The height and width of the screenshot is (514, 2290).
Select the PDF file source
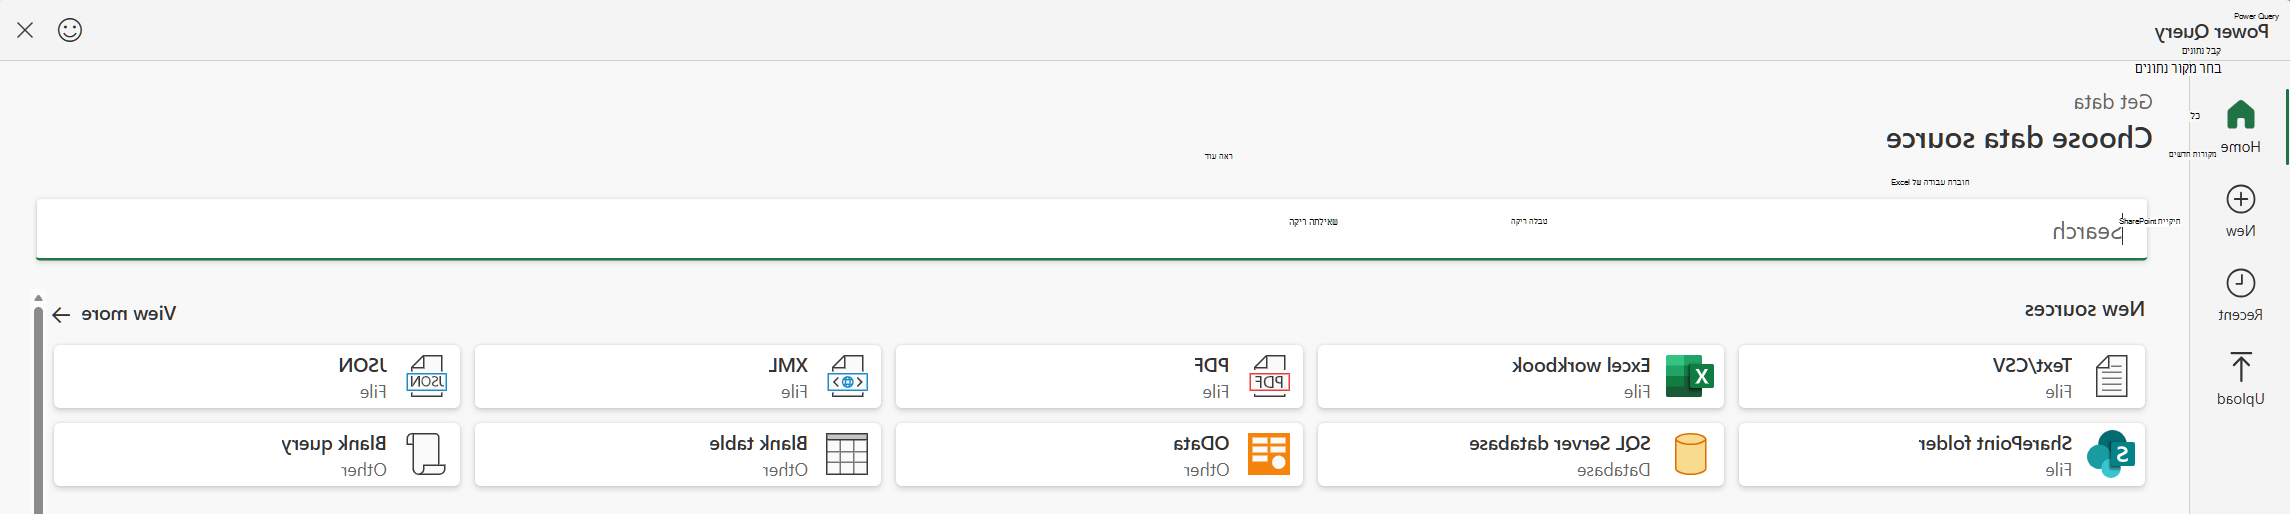(1099, 377)
